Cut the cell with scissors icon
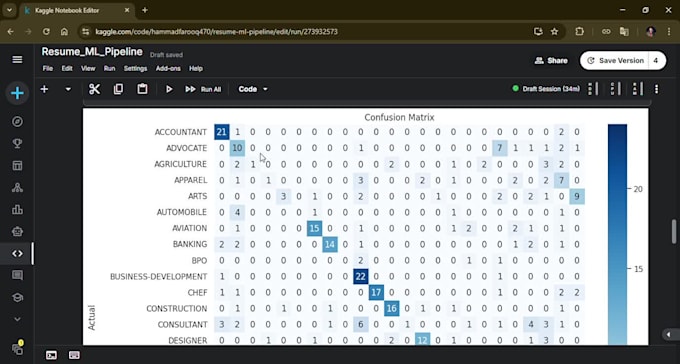Image resolution: width=680 pixels, height=364 pixels. coord(94,89)
